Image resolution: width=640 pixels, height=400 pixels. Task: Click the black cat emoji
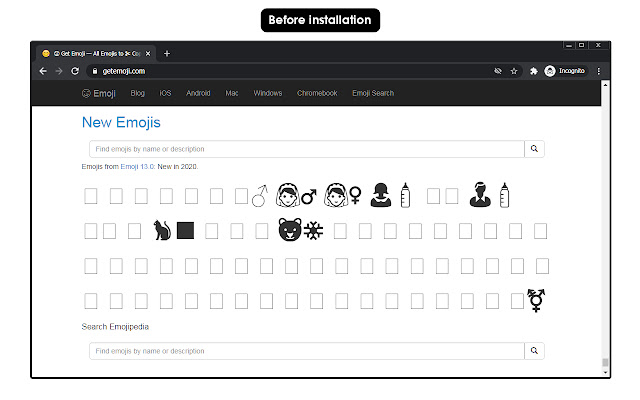click(162, 230)
